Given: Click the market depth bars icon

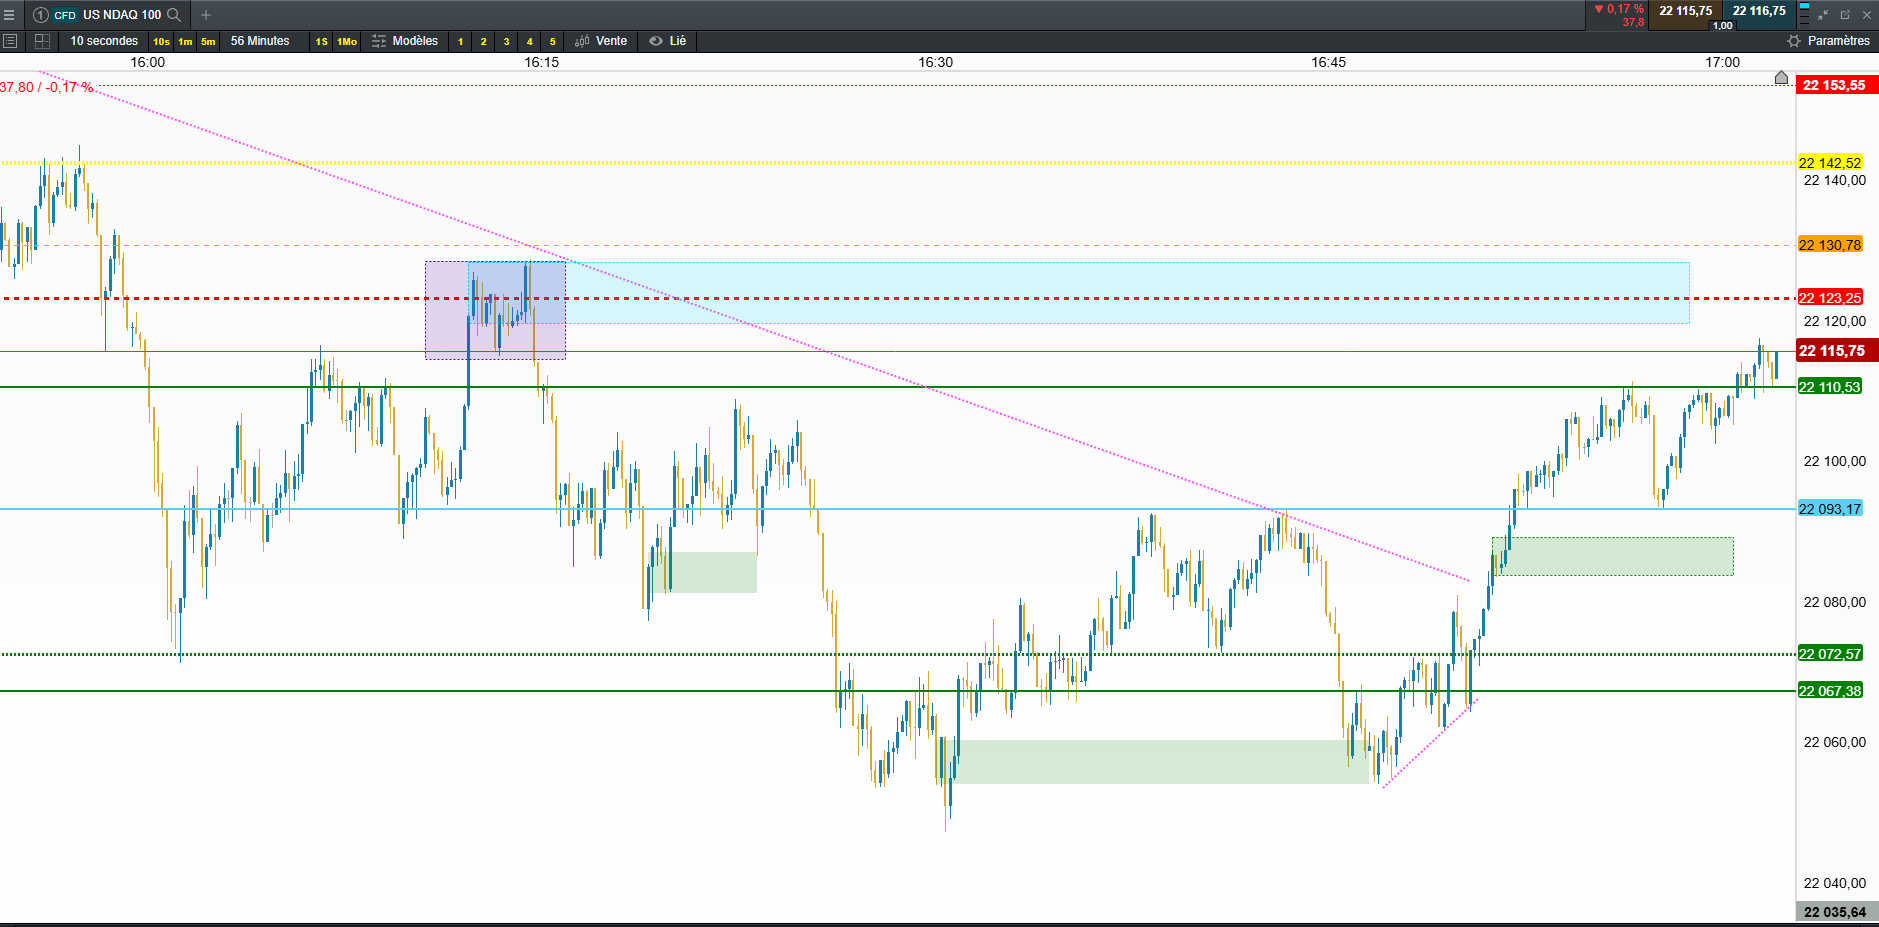Looking at the screenshot, I should pyautogui.click(x=1804, y=14).
